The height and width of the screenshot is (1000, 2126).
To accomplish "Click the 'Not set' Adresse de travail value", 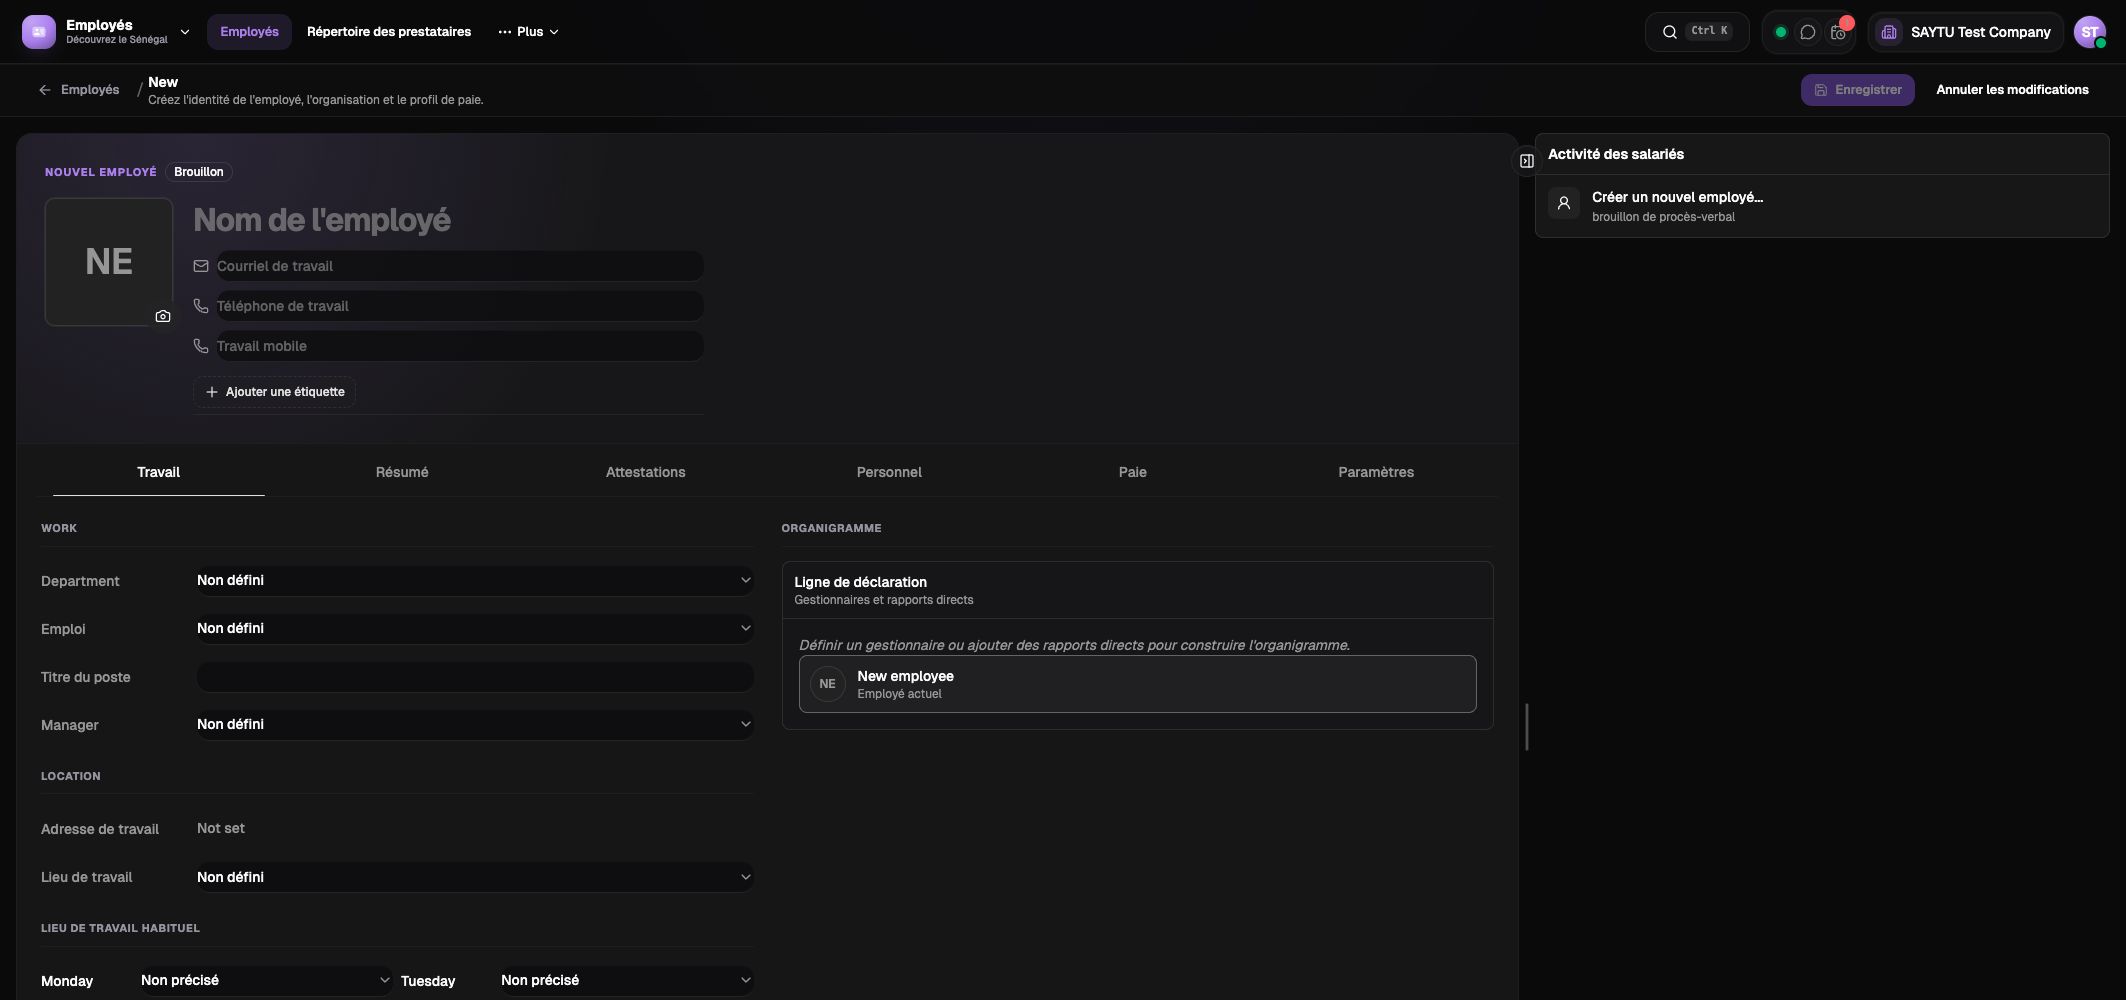I will (221, 829).
